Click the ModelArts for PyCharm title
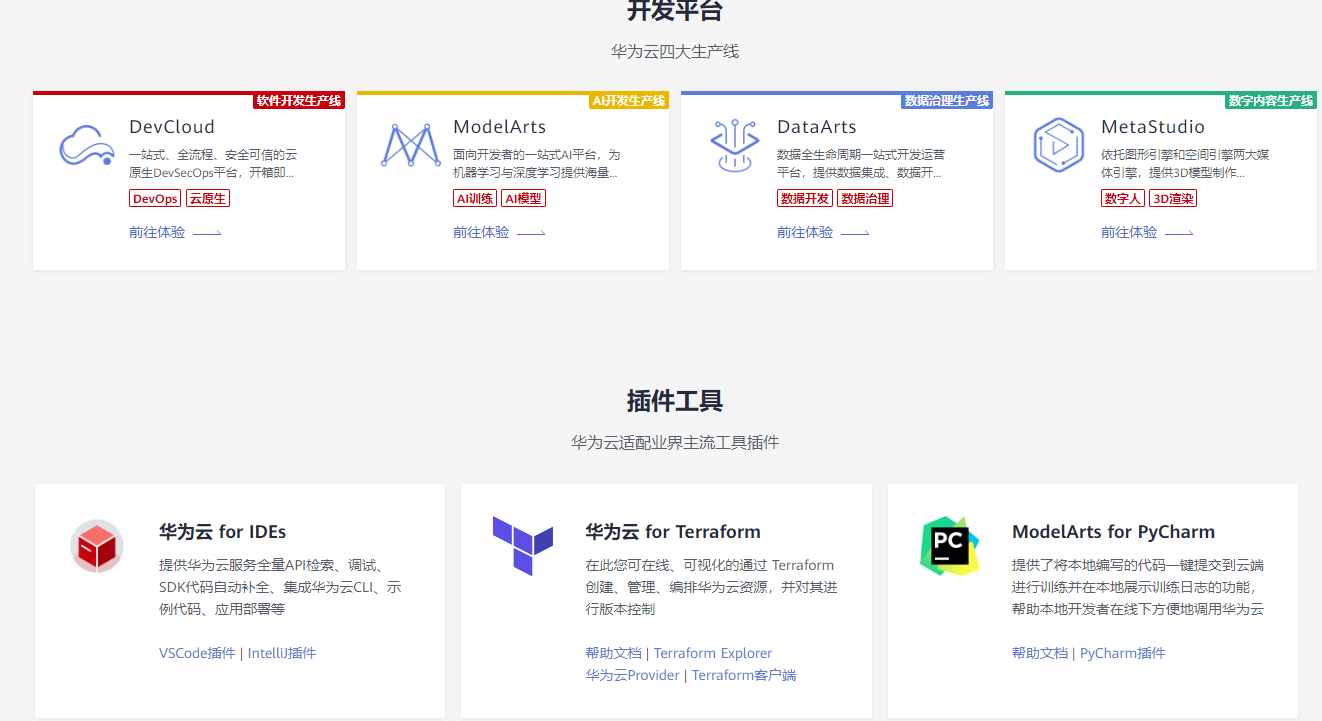 pos(1113,531)
